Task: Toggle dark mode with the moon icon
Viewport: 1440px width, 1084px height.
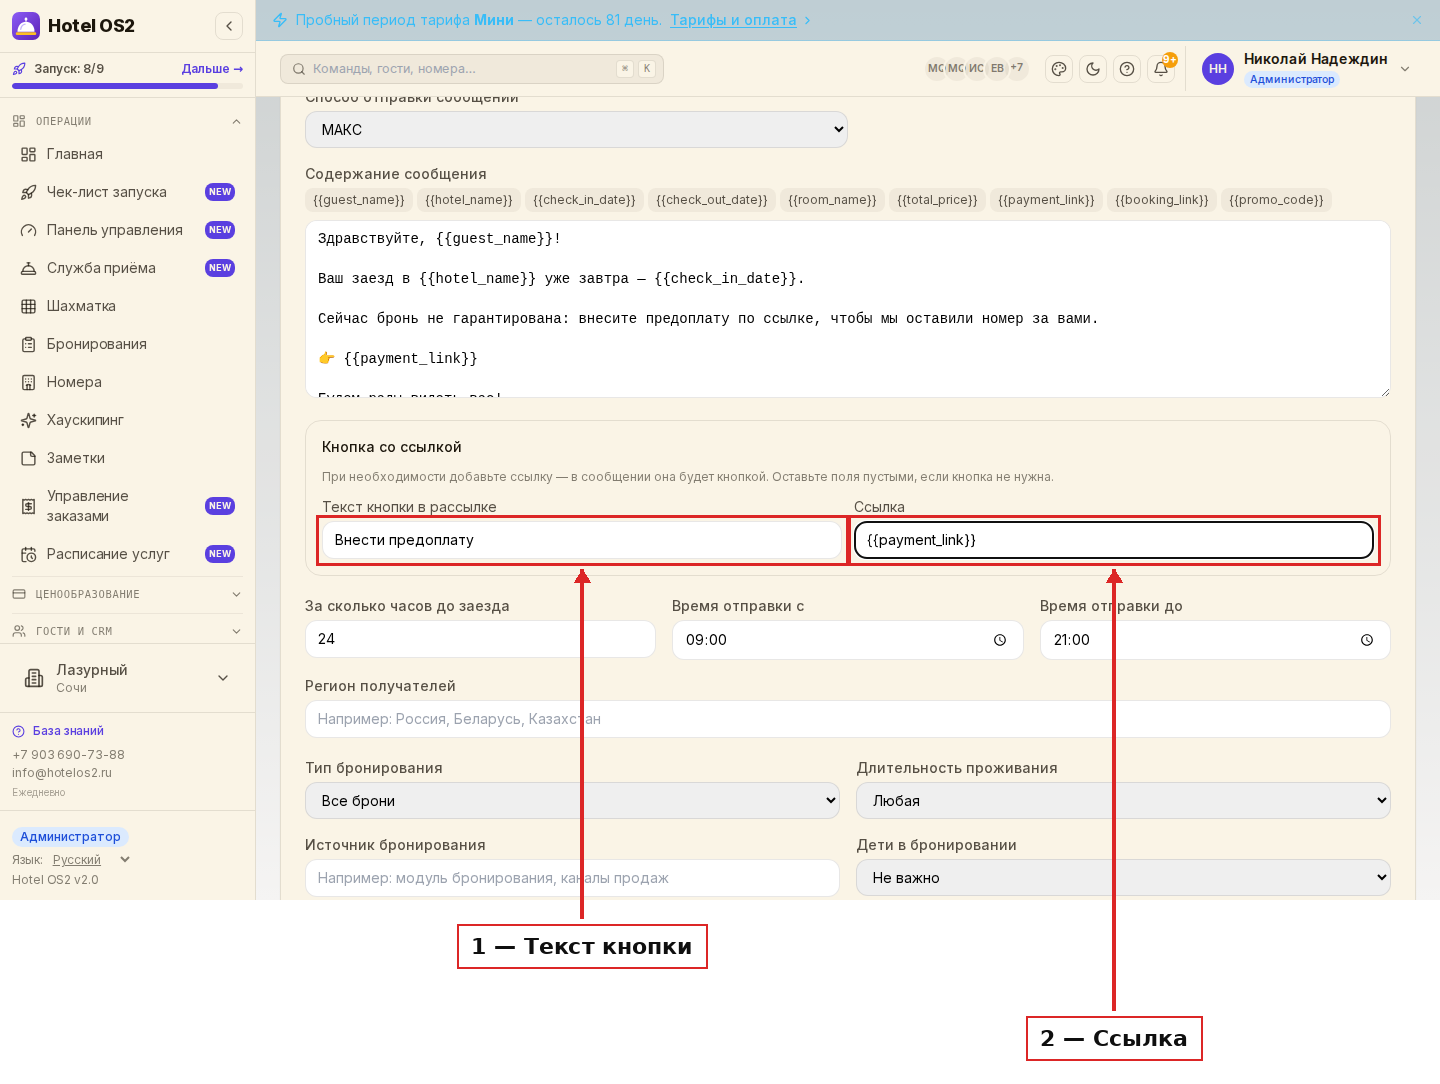Action: click(1093, 69)
